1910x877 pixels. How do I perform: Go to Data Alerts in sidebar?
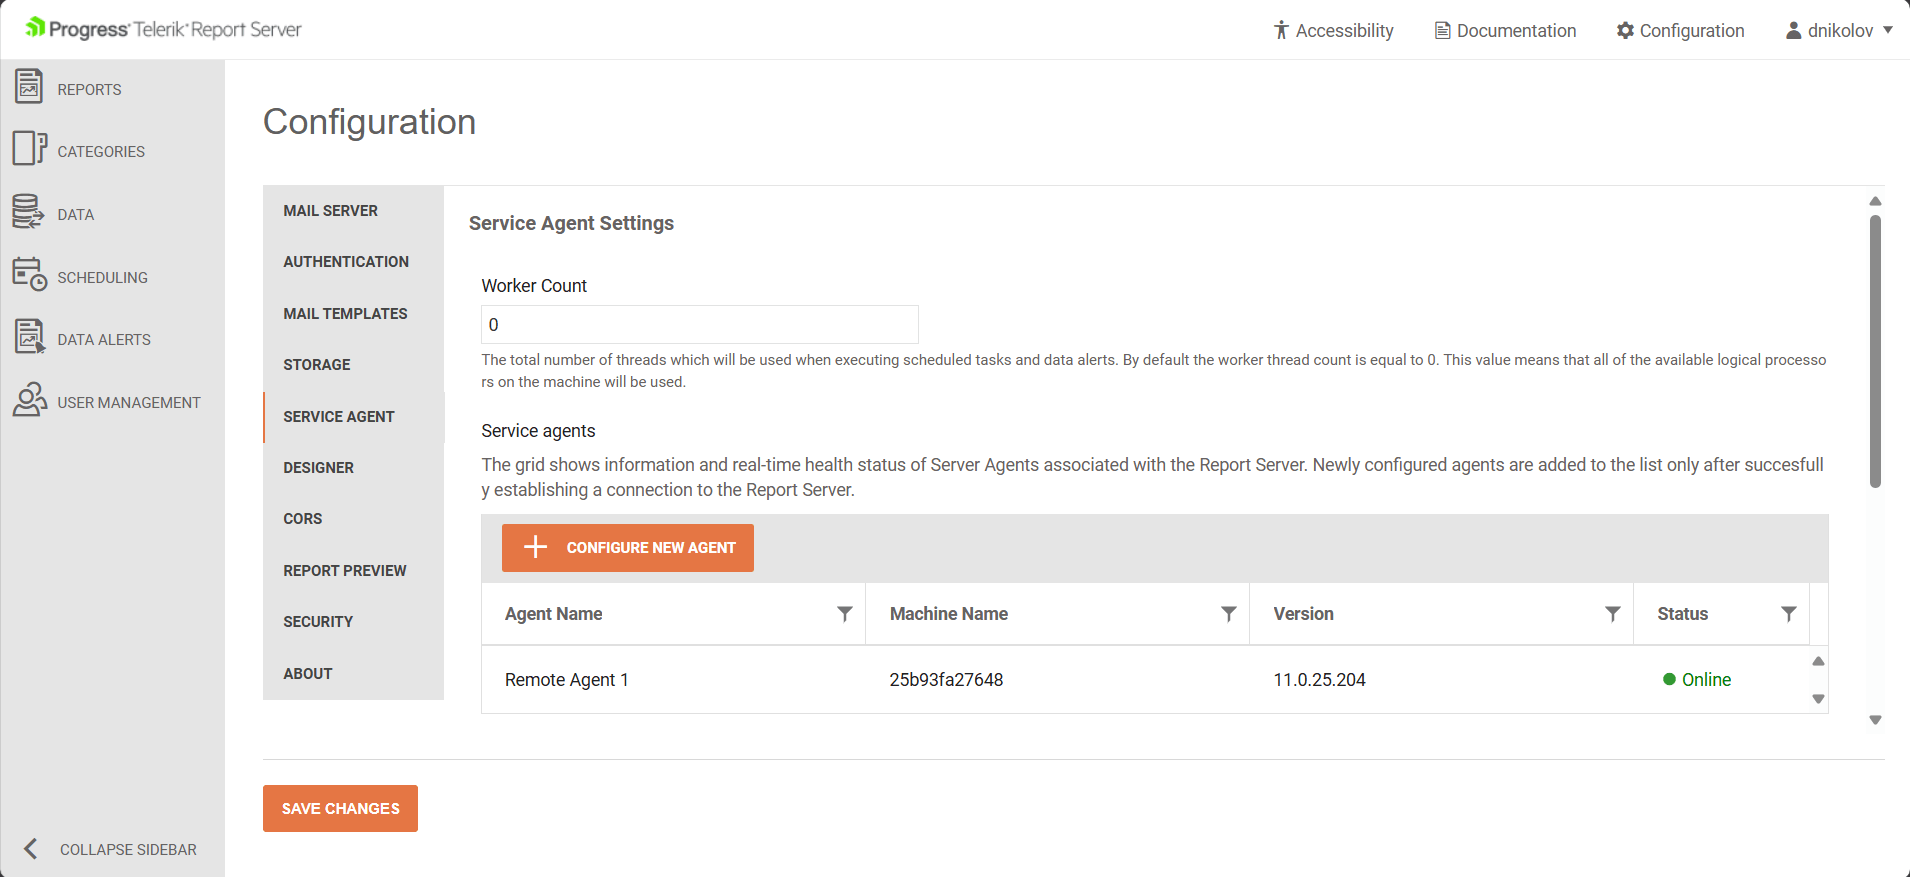click(104, 339)
